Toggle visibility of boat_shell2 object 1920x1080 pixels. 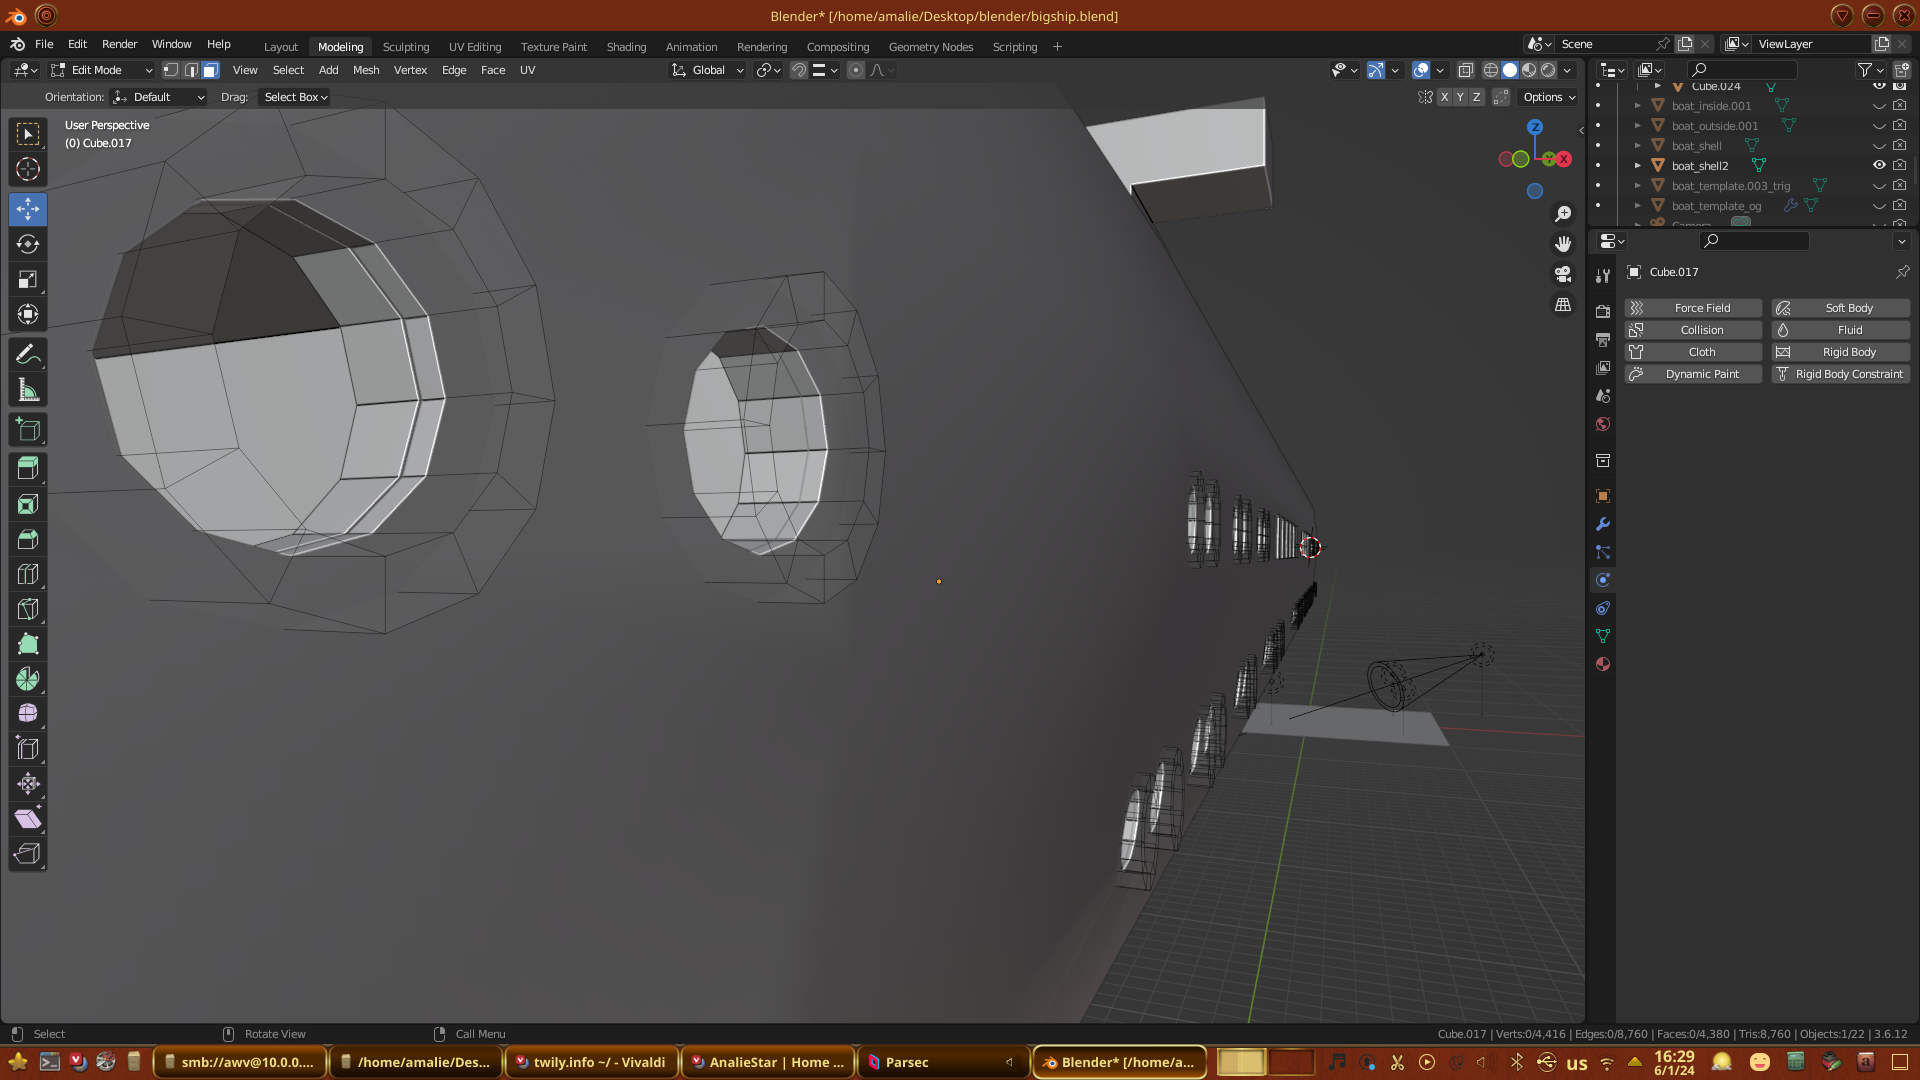1879,165
